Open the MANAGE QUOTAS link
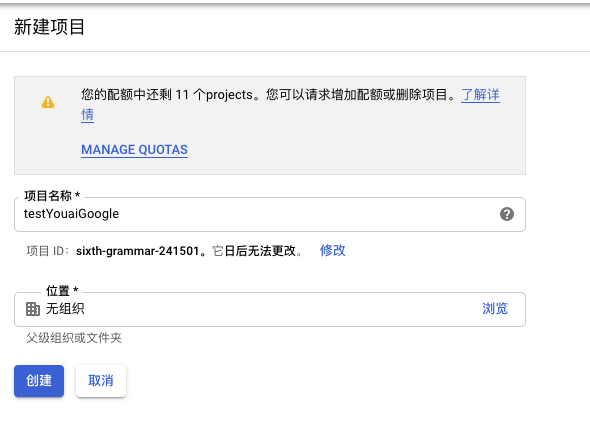Viewport: 590px width, 441px height. pos(134,150)
